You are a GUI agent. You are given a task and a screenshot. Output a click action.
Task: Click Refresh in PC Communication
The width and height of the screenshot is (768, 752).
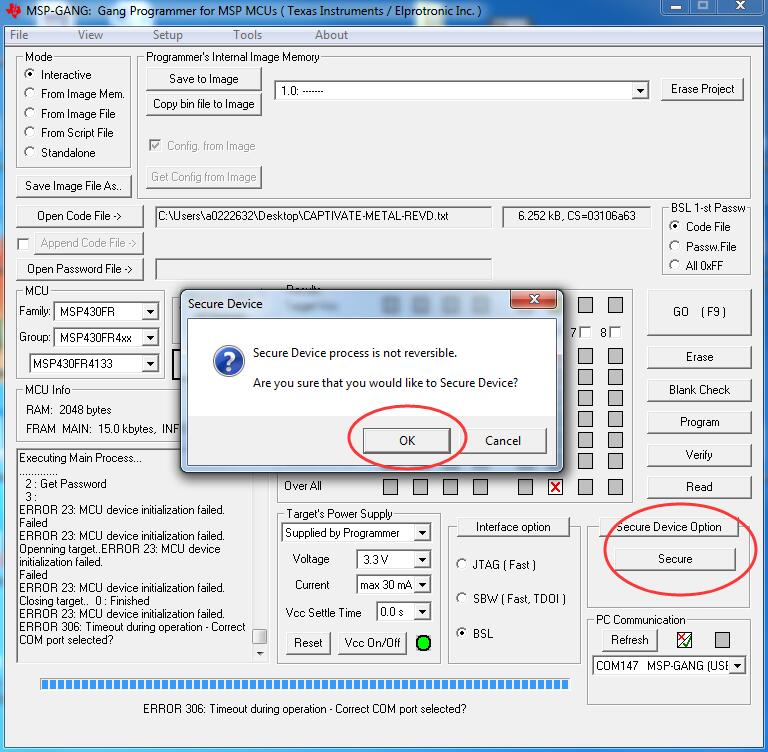pos(629,640)
